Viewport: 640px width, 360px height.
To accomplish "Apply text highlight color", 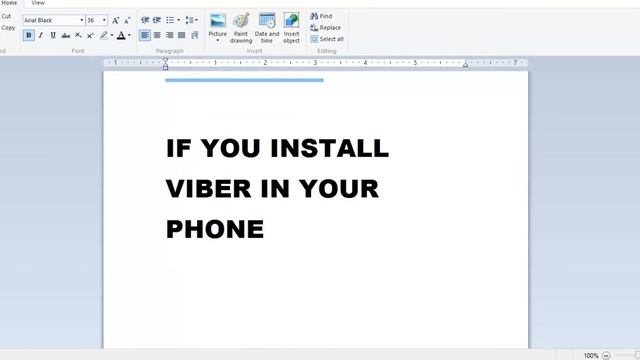I will [104, 36].
